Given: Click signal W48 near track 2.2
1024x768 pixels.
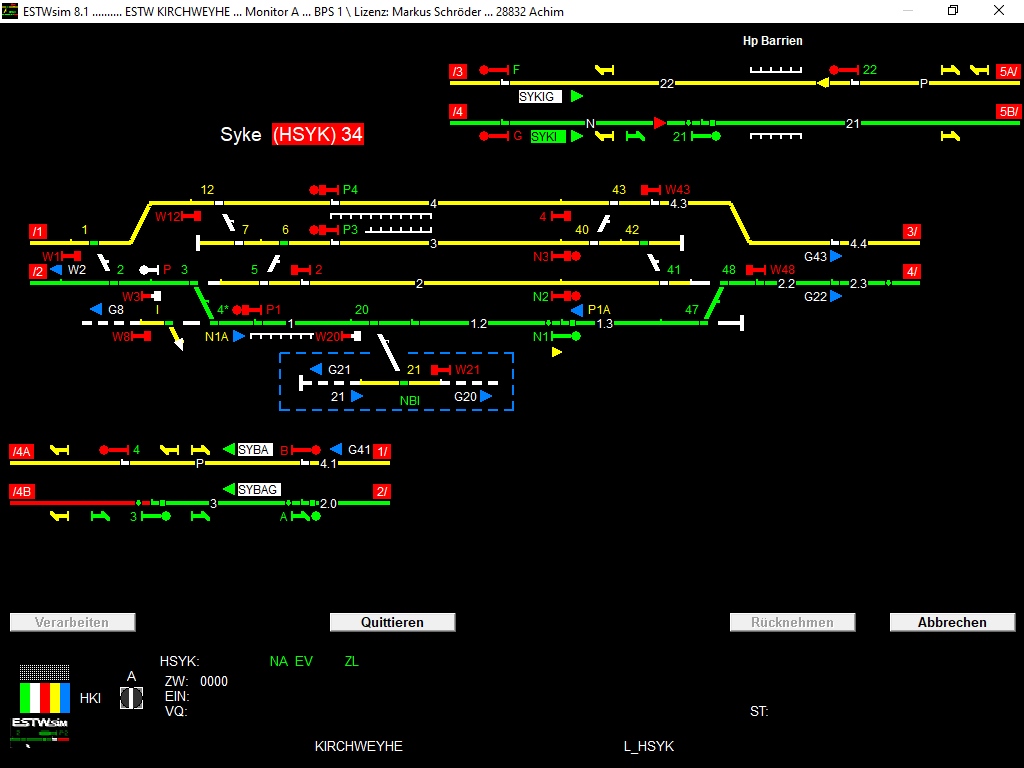Looking at the screenshot, I should 755,269.
